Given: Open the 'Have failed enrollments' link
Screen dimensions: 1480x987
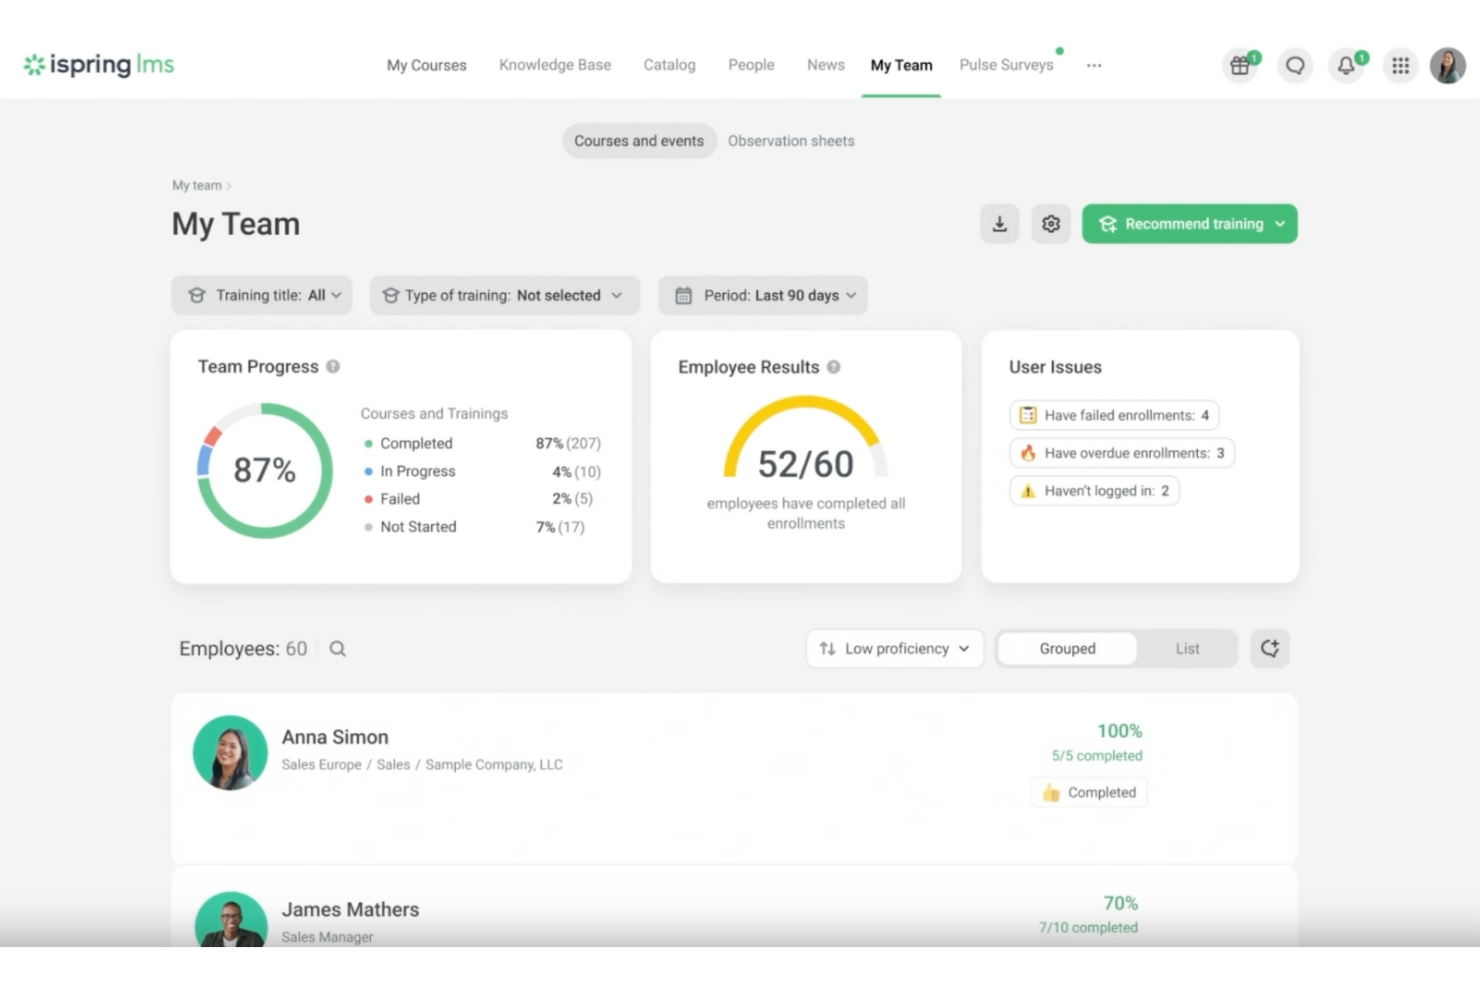Looking at the screenshot, I should [1112, 415].
